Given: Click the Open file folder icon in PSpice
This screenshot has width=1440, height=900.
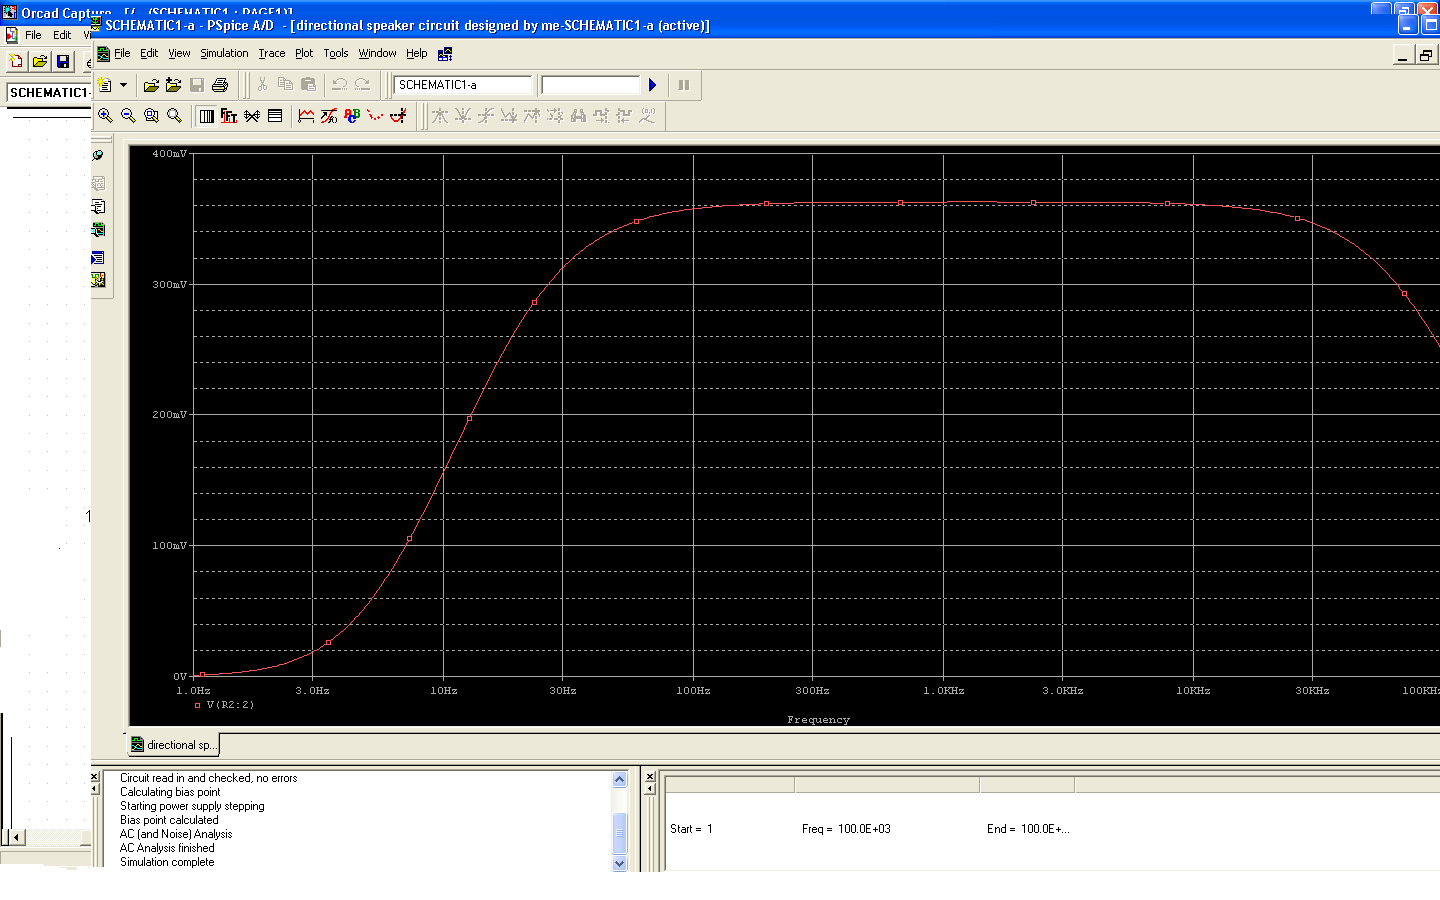Looking at the screenshot, I should pos(151,85).
